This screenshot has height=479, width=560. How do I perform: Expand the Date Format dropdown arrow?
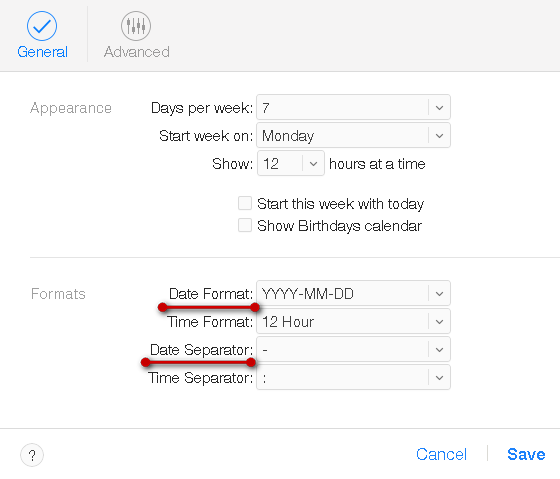coord(439,294)
